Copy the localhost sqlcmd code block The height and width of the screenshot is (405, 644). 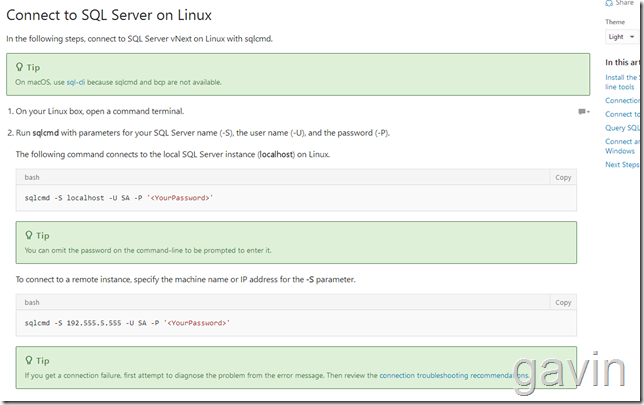tap(563, 177)
